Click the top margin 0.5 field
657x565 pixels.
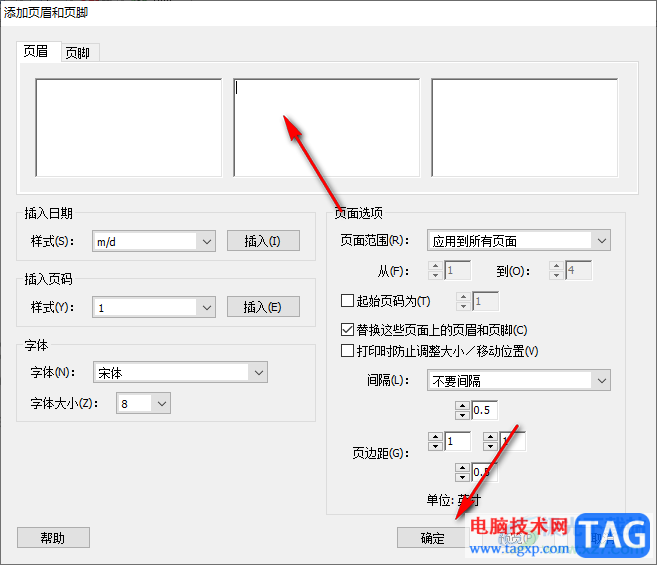point(484,410)
